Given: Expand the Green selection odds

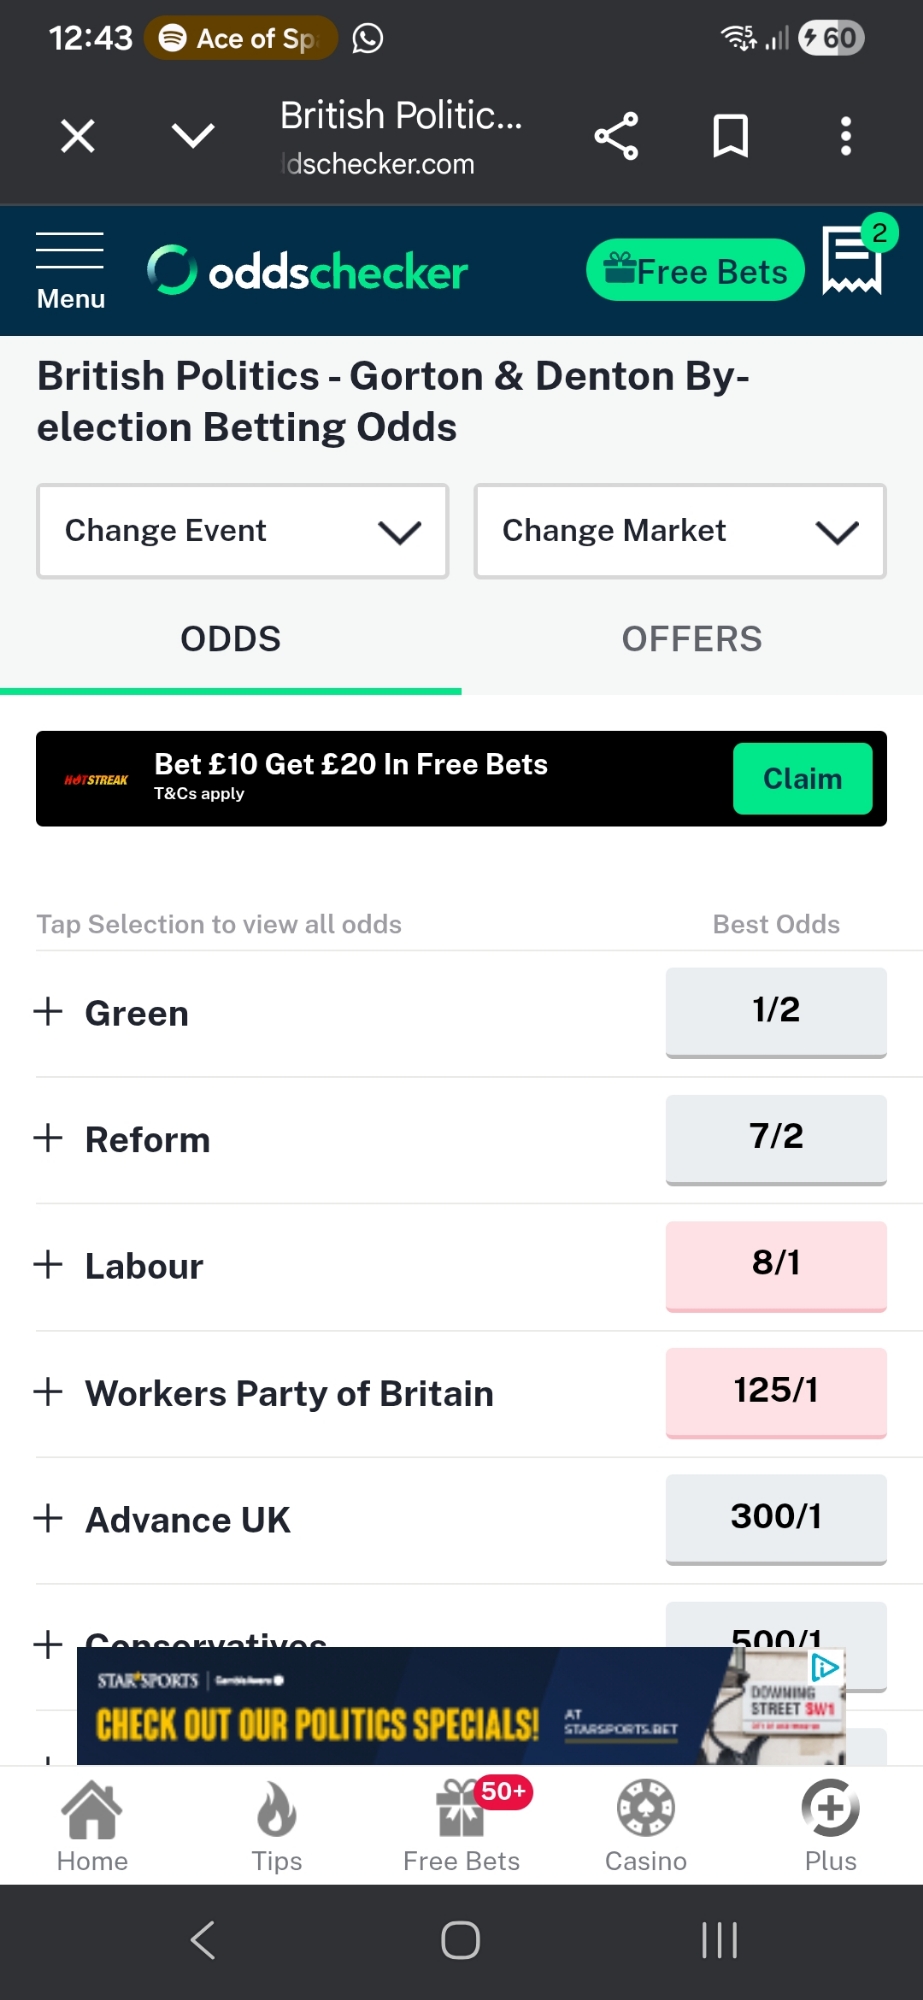Looking at the screenshot, I should [x=48, y=1012].
